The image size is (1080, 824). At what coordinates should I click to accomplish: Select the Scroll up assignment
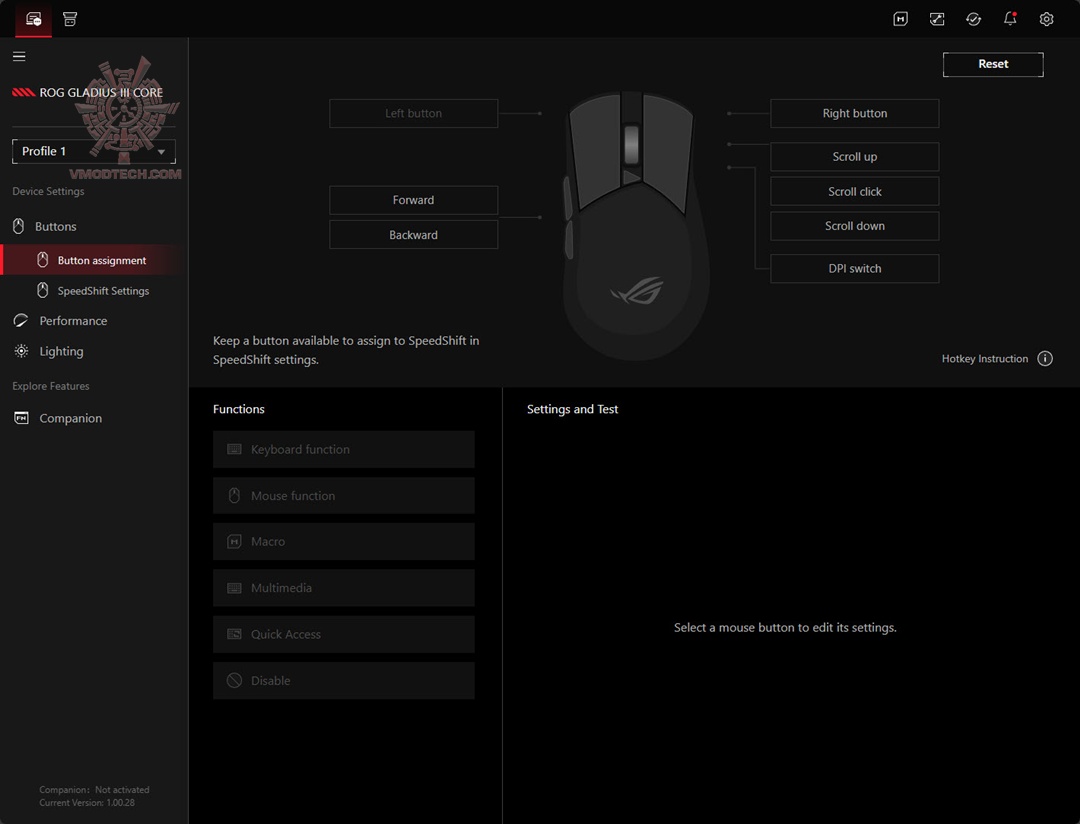(854, 157)
